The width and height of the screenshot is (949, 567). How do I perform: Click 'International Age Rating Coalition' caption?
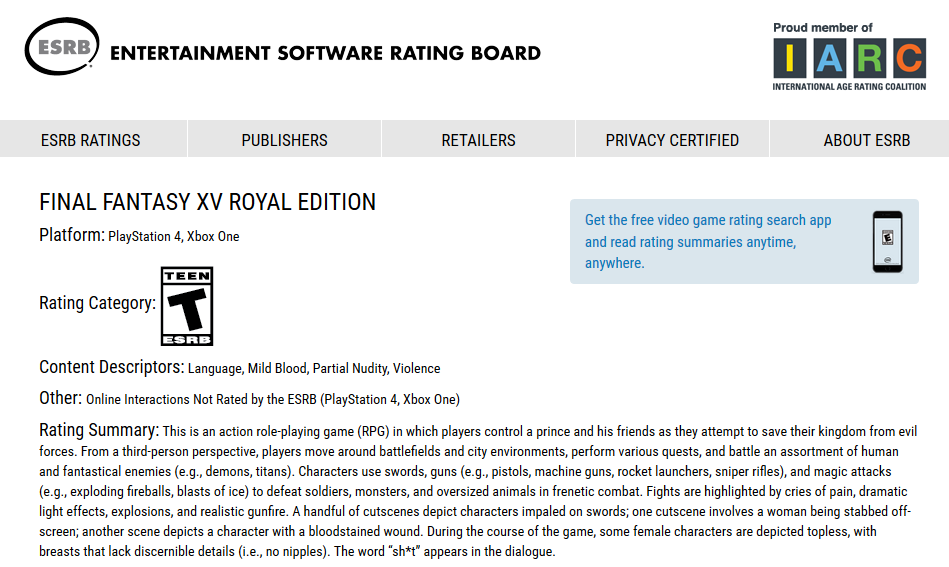pos(849,87)
